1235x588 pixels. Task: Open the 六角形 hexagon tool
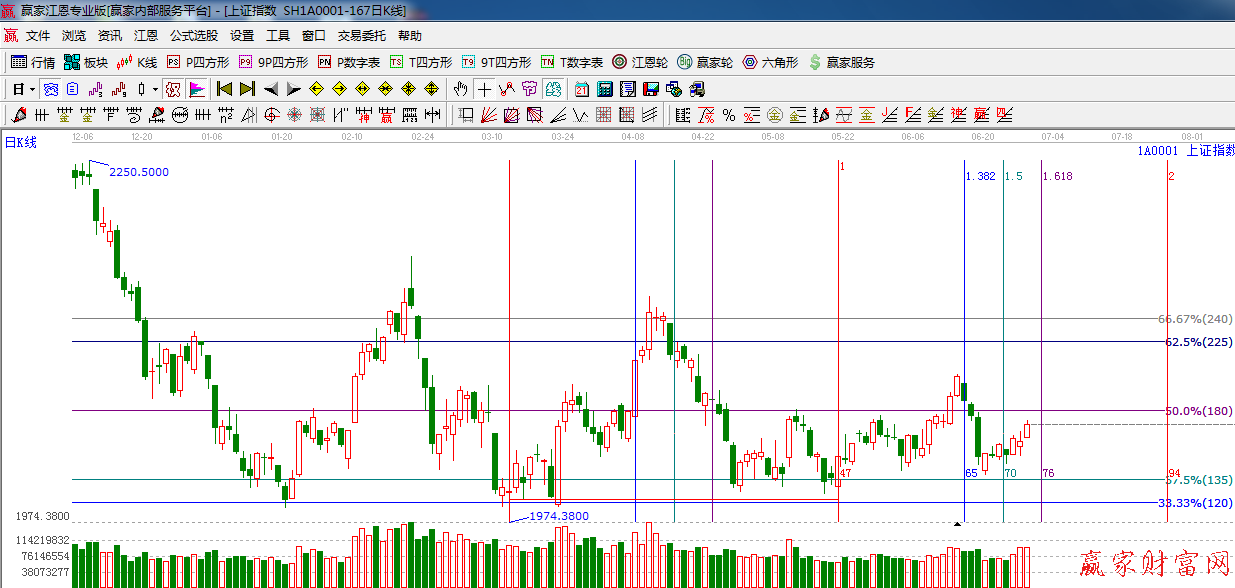coord(769,62)
